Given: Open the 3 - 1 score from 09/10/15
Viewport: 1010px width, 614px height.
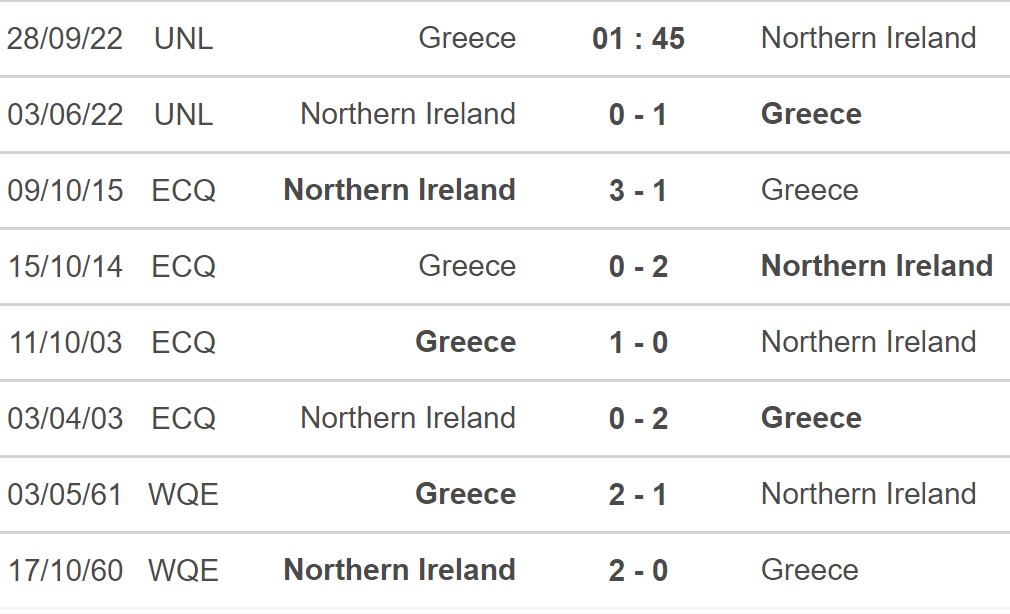Looking at the screenshot, I should coord(638,190).
